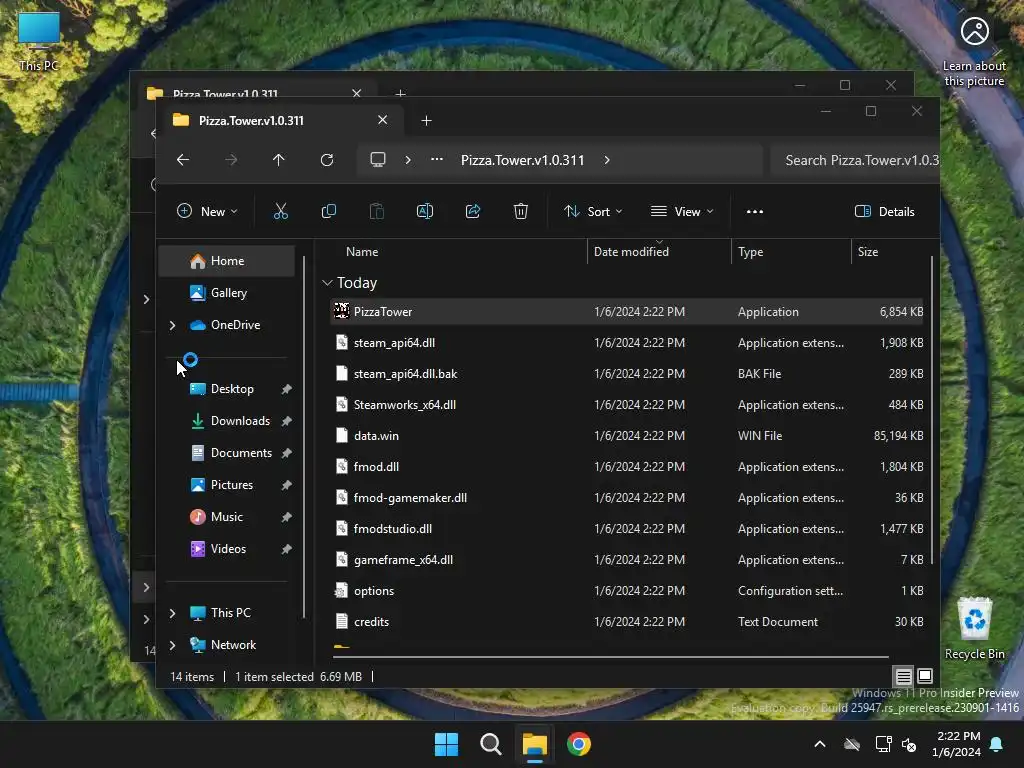
Task: Click the Share icon in toolbar
Action: pos(473,212)
